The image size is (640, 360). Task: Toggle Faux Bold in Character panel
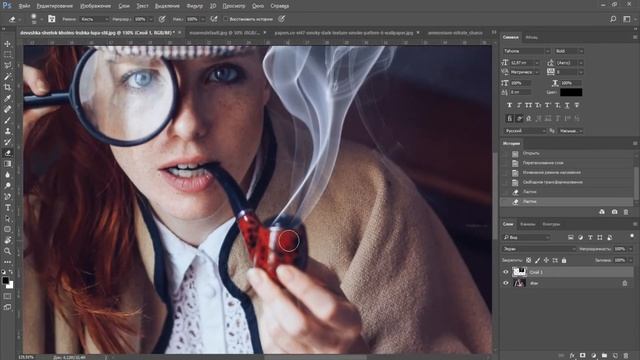point(509,105)
